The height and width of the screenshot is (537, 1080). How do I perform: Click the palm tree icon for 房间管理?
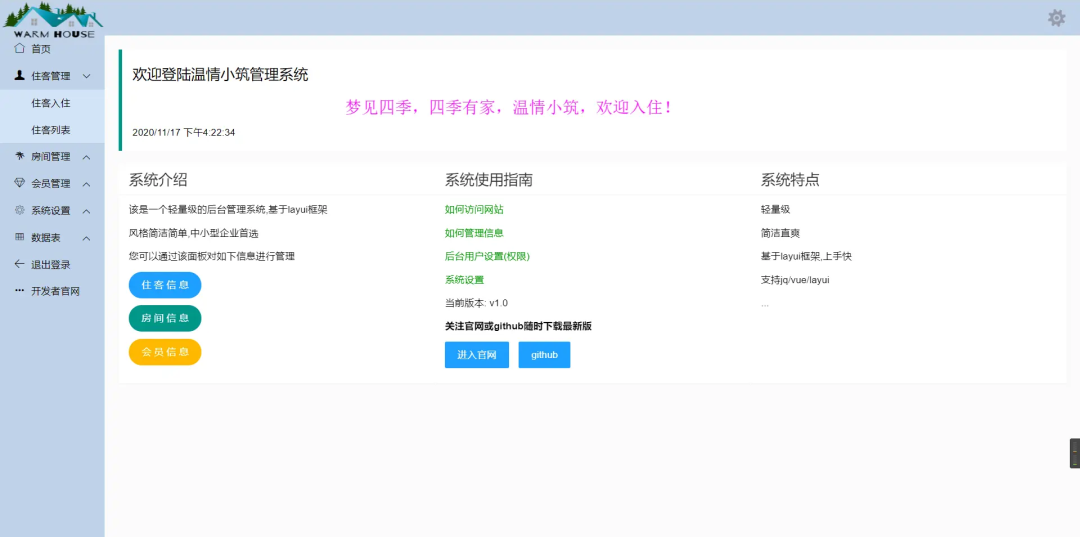pos(20,156)
